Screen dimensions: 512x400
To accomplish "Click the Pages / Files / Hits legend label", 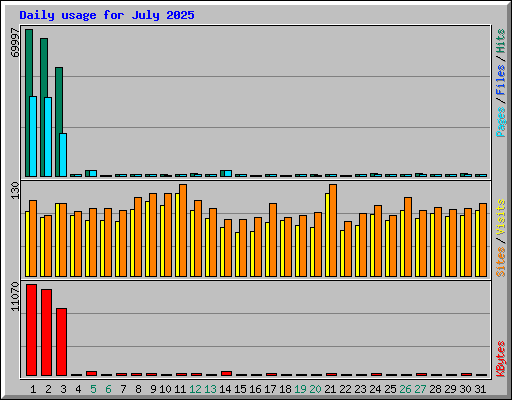I will coord(501,83).
